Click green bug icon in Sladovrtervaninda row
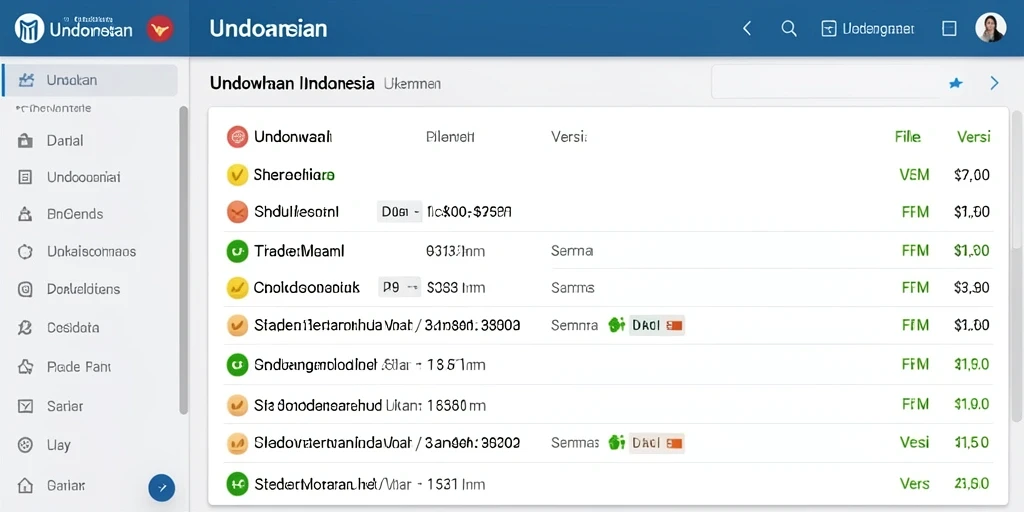 point(616,443)
